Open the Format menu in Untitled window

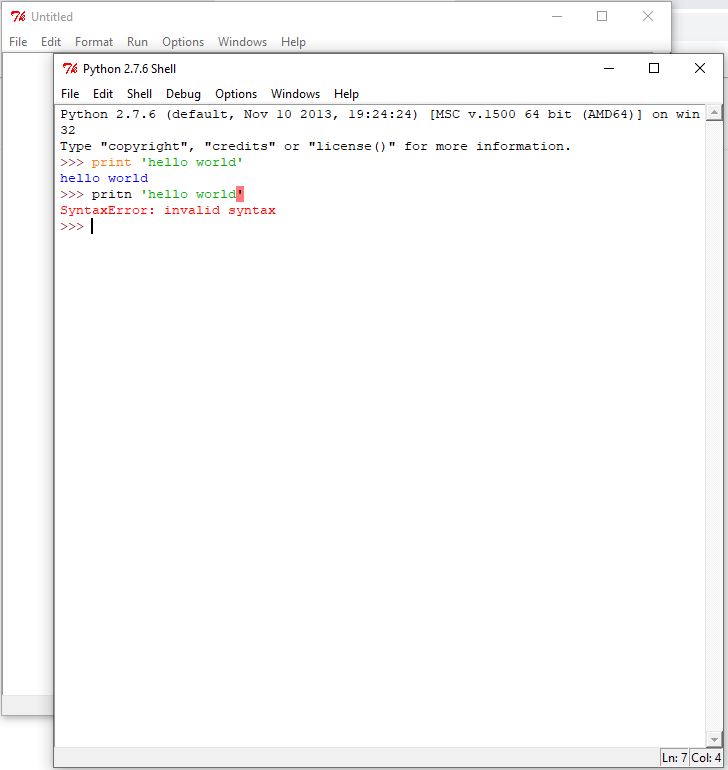pos(94,42)
